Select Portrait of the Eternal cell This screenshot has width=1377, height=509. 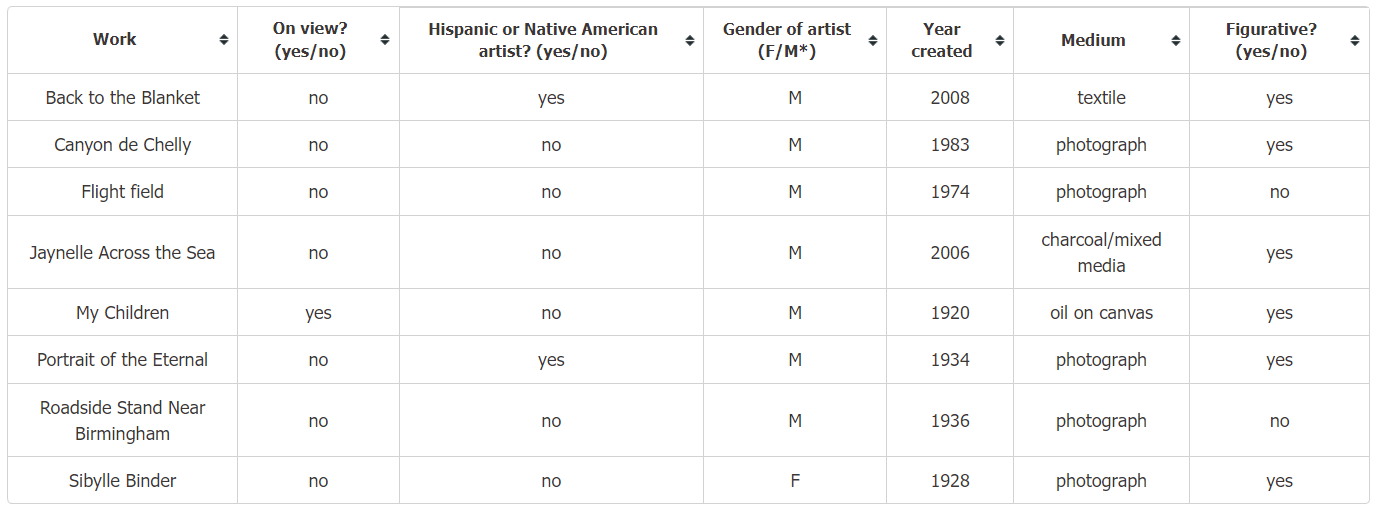pos(123,360)
